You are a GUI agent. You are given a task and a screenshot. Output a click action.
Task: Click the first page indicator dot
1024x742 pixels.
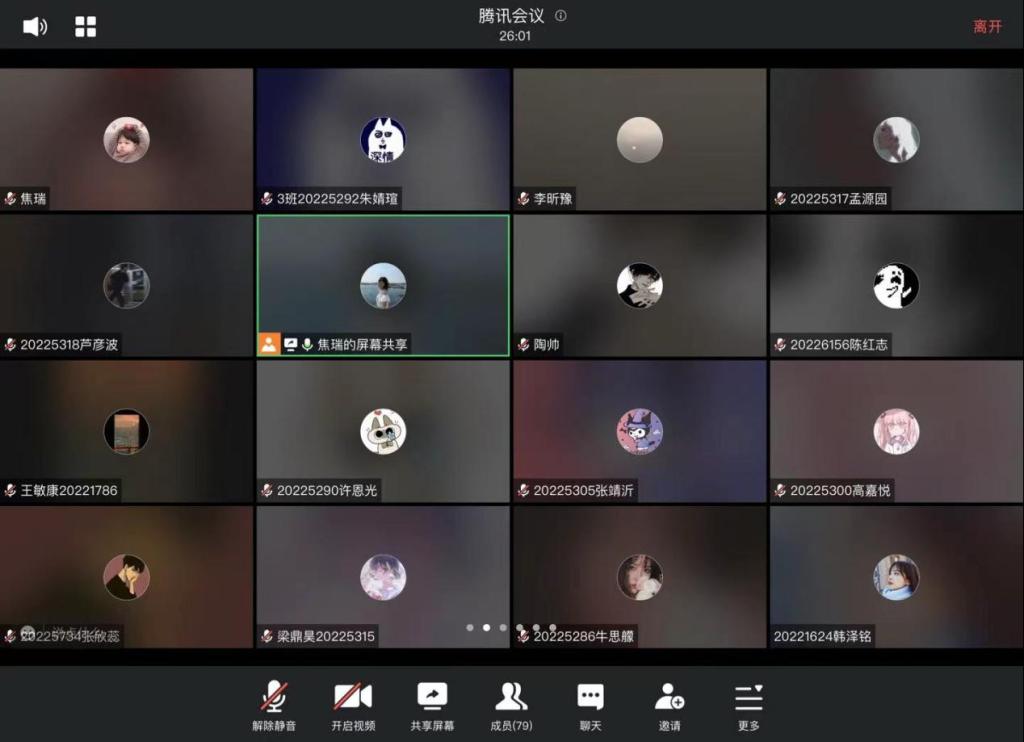pos(469,628)
